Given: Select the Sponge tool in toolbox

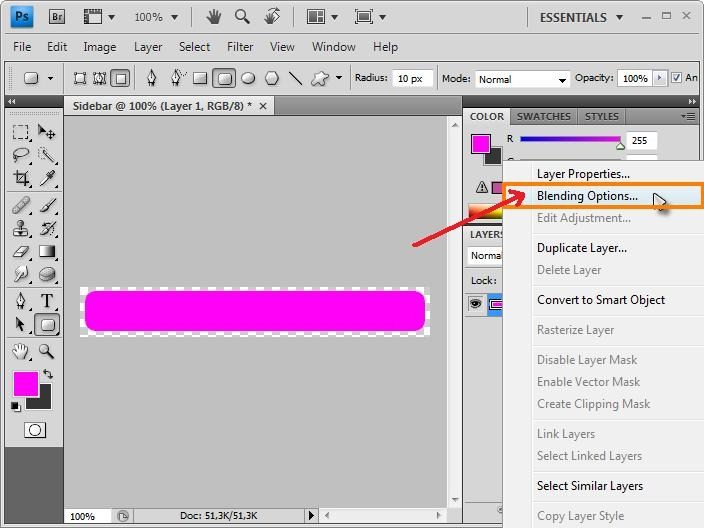Looking at the screenshot, I should point(47,274).
